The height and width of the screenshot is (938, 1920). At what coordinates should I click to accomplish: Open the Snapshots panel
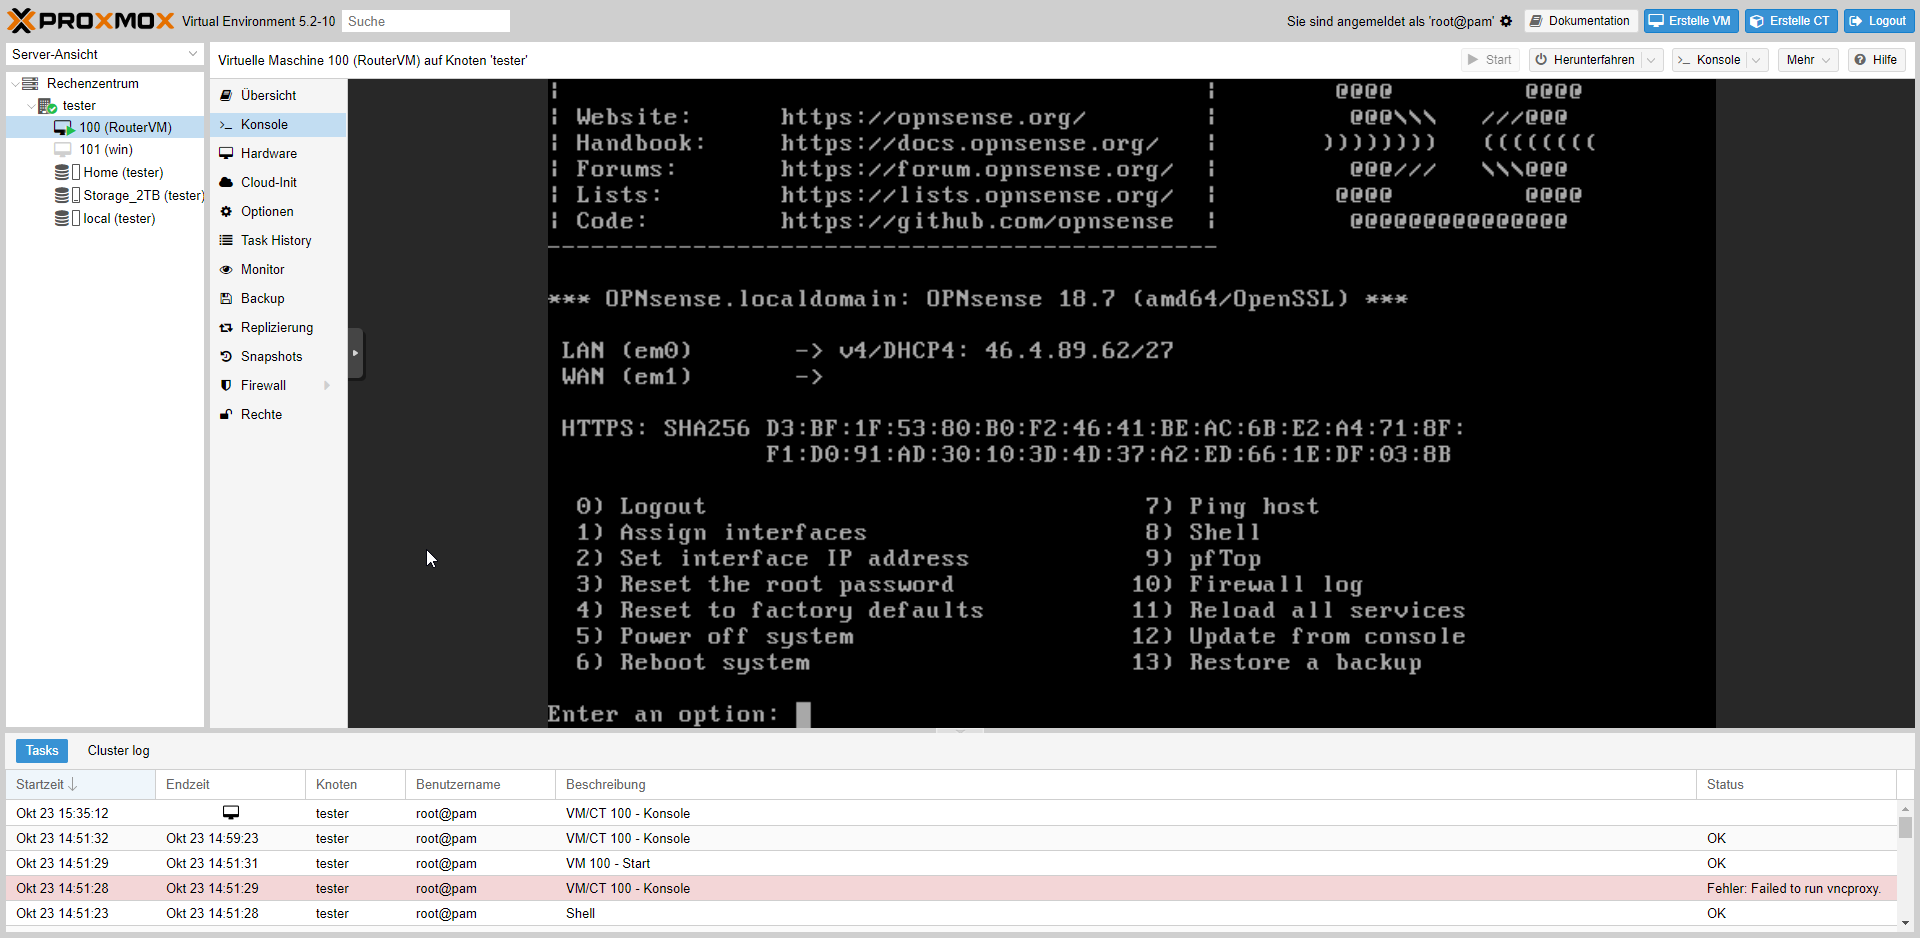271,357
